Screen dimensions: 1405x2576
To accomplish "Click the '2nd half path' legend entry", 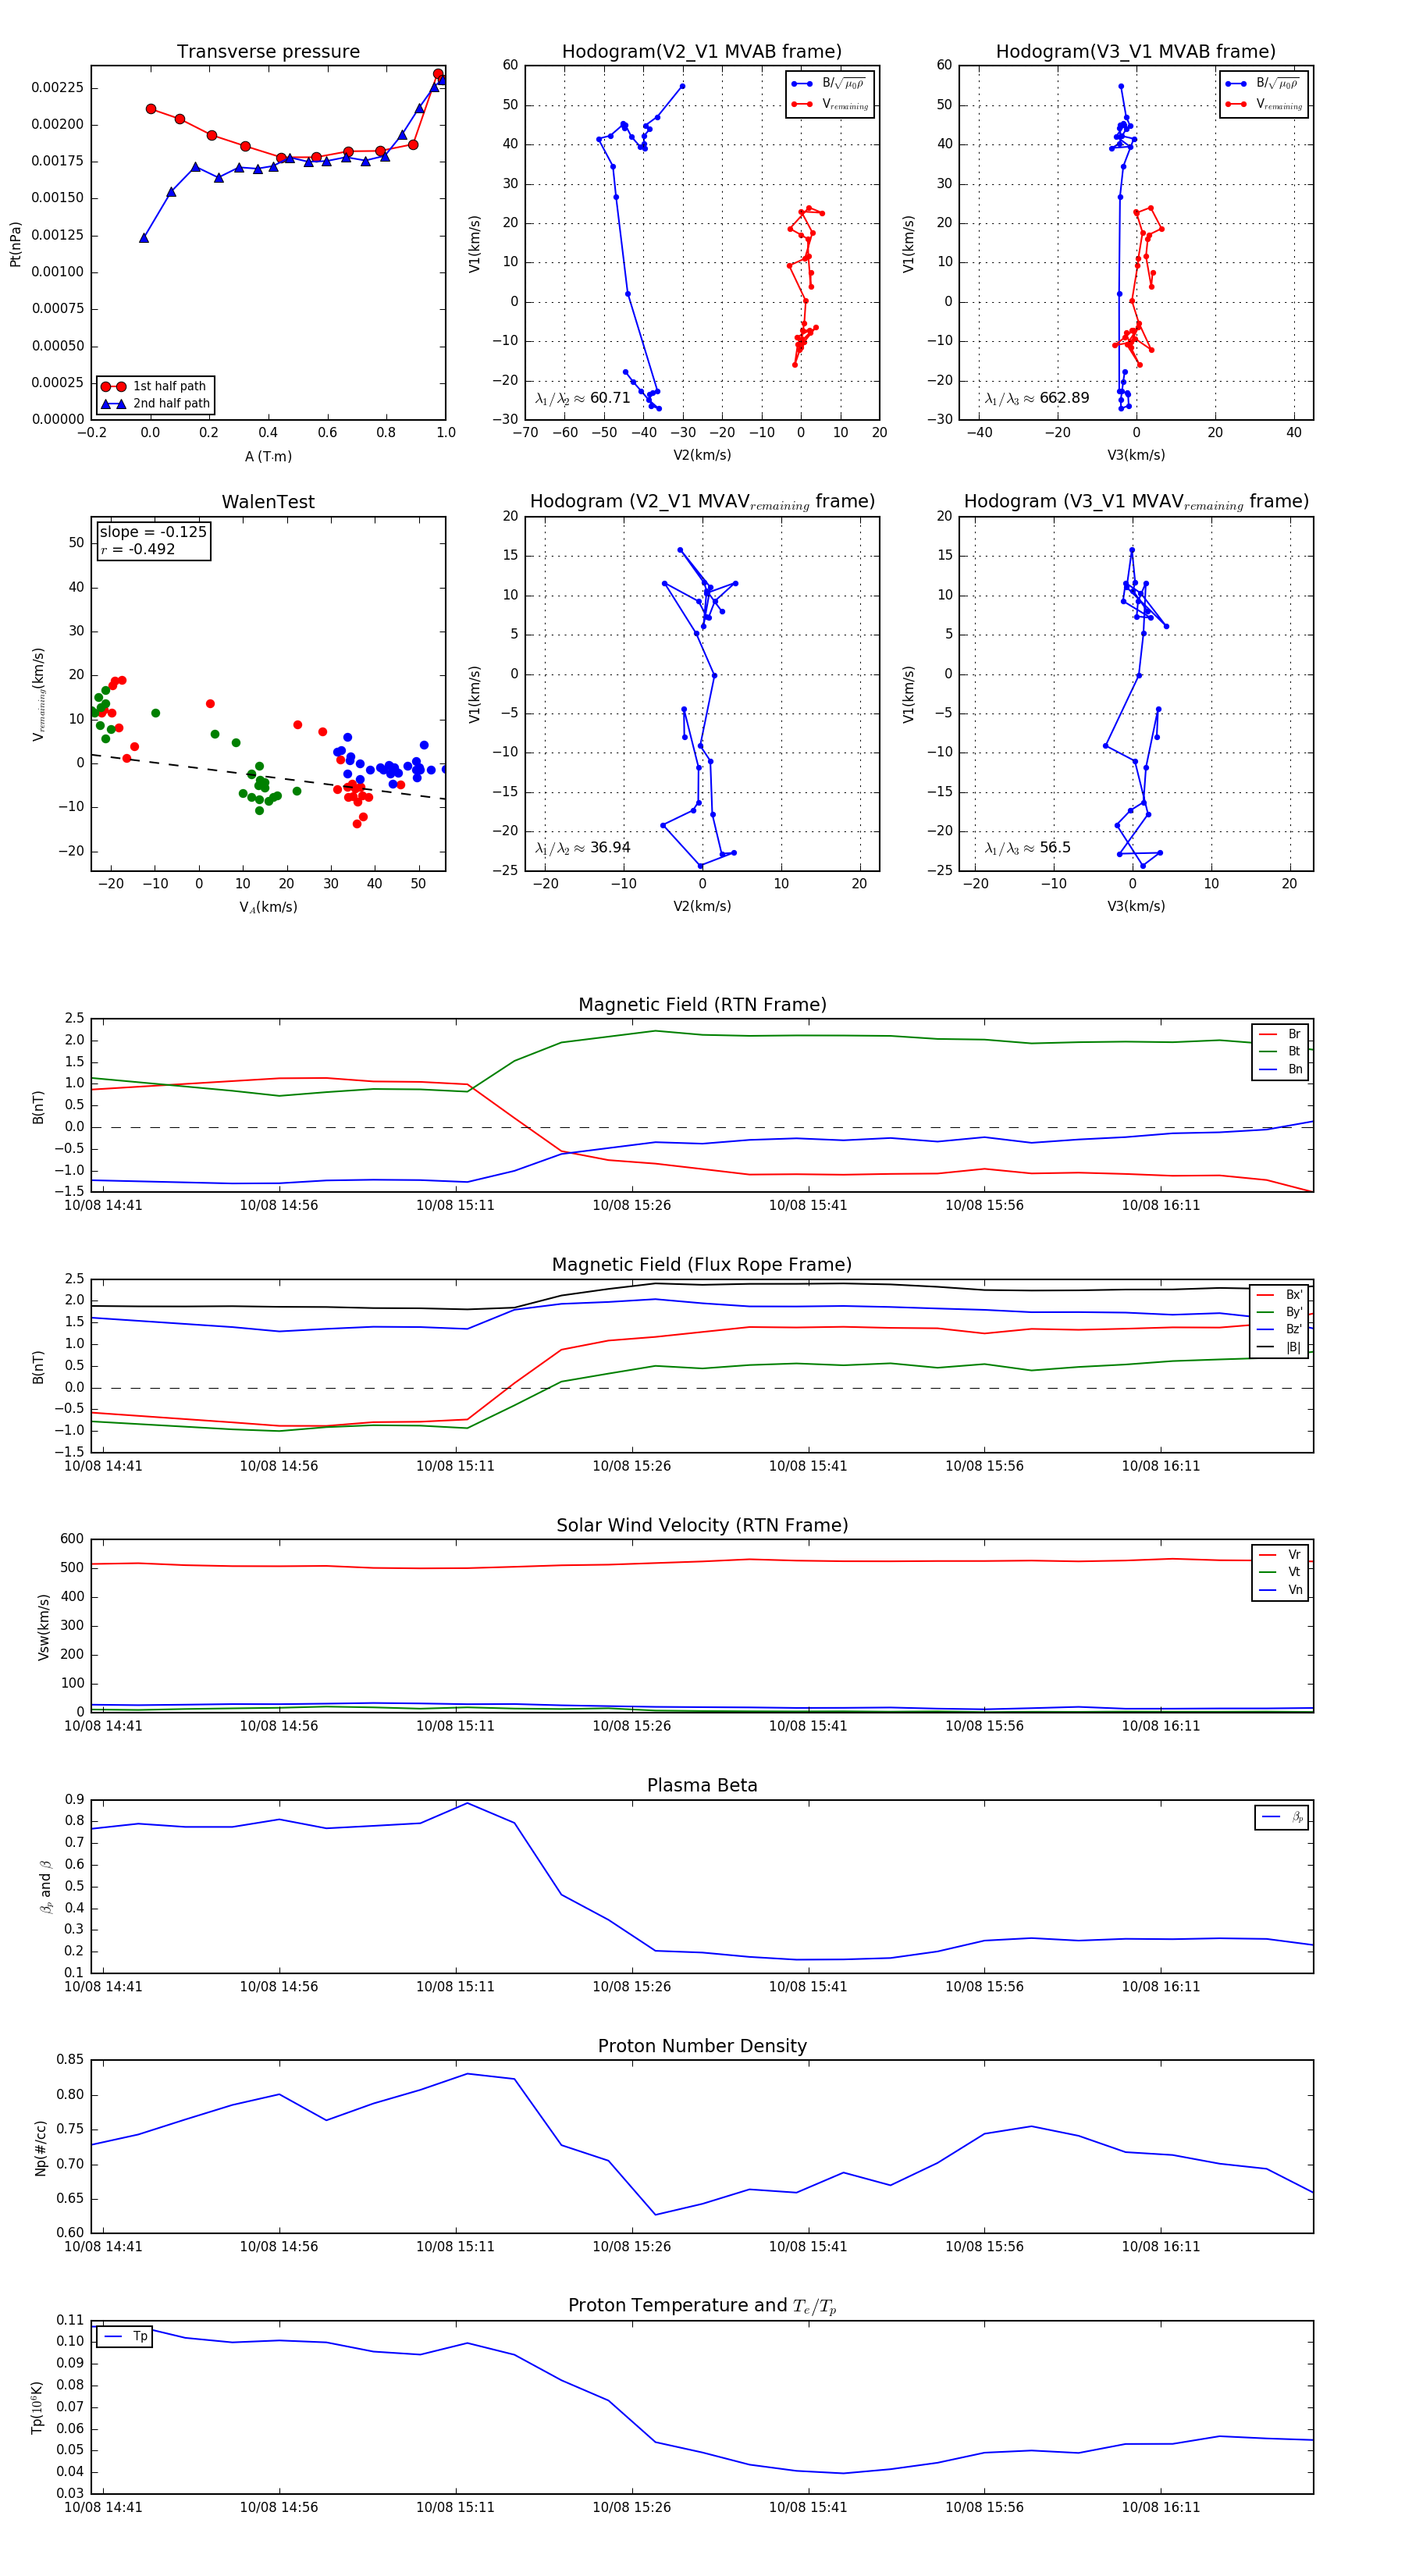I will [x=156, y=403].
